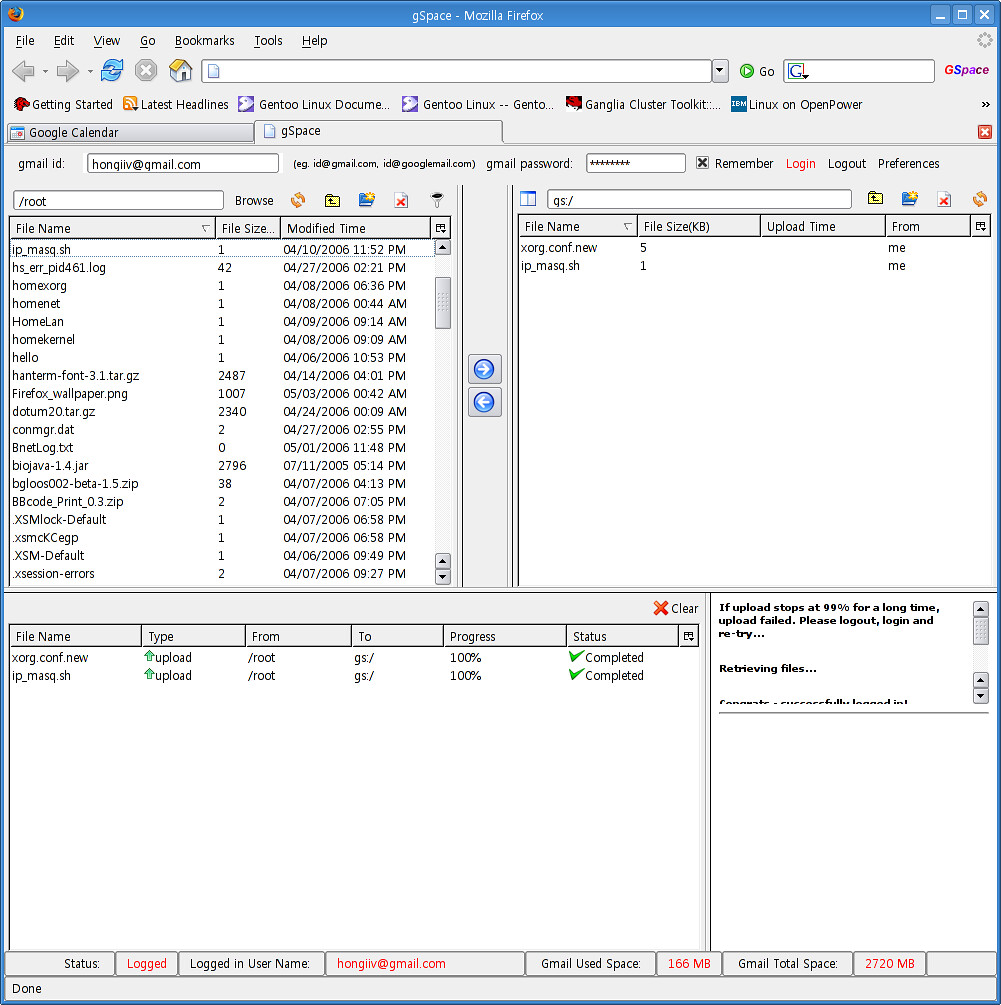Sort local files by Modified Time header
Image resolution: width=1001 pixels, height=1005 pixels.
click(x=355, y=228)
